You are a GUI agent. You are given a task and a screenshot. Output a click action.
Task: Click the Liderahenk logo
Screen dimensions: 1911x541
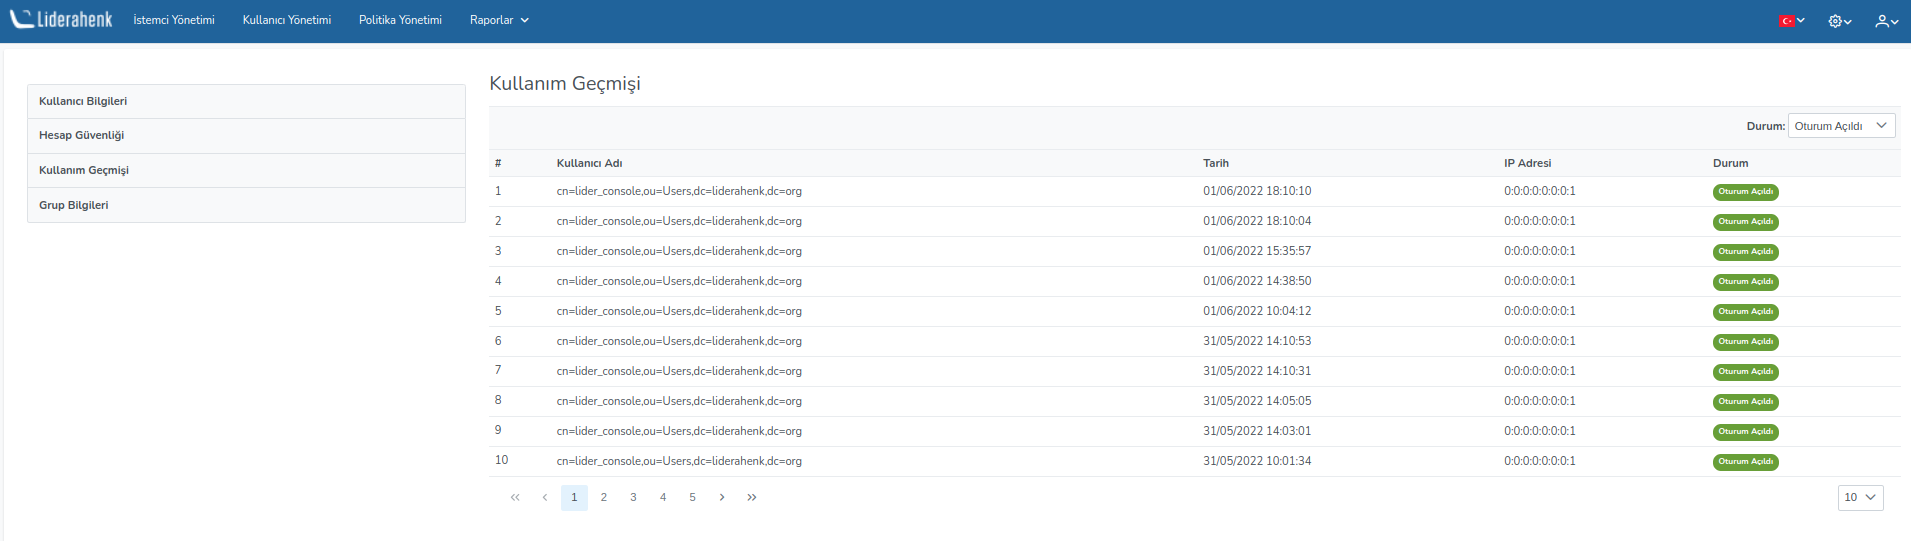(61, 20)
